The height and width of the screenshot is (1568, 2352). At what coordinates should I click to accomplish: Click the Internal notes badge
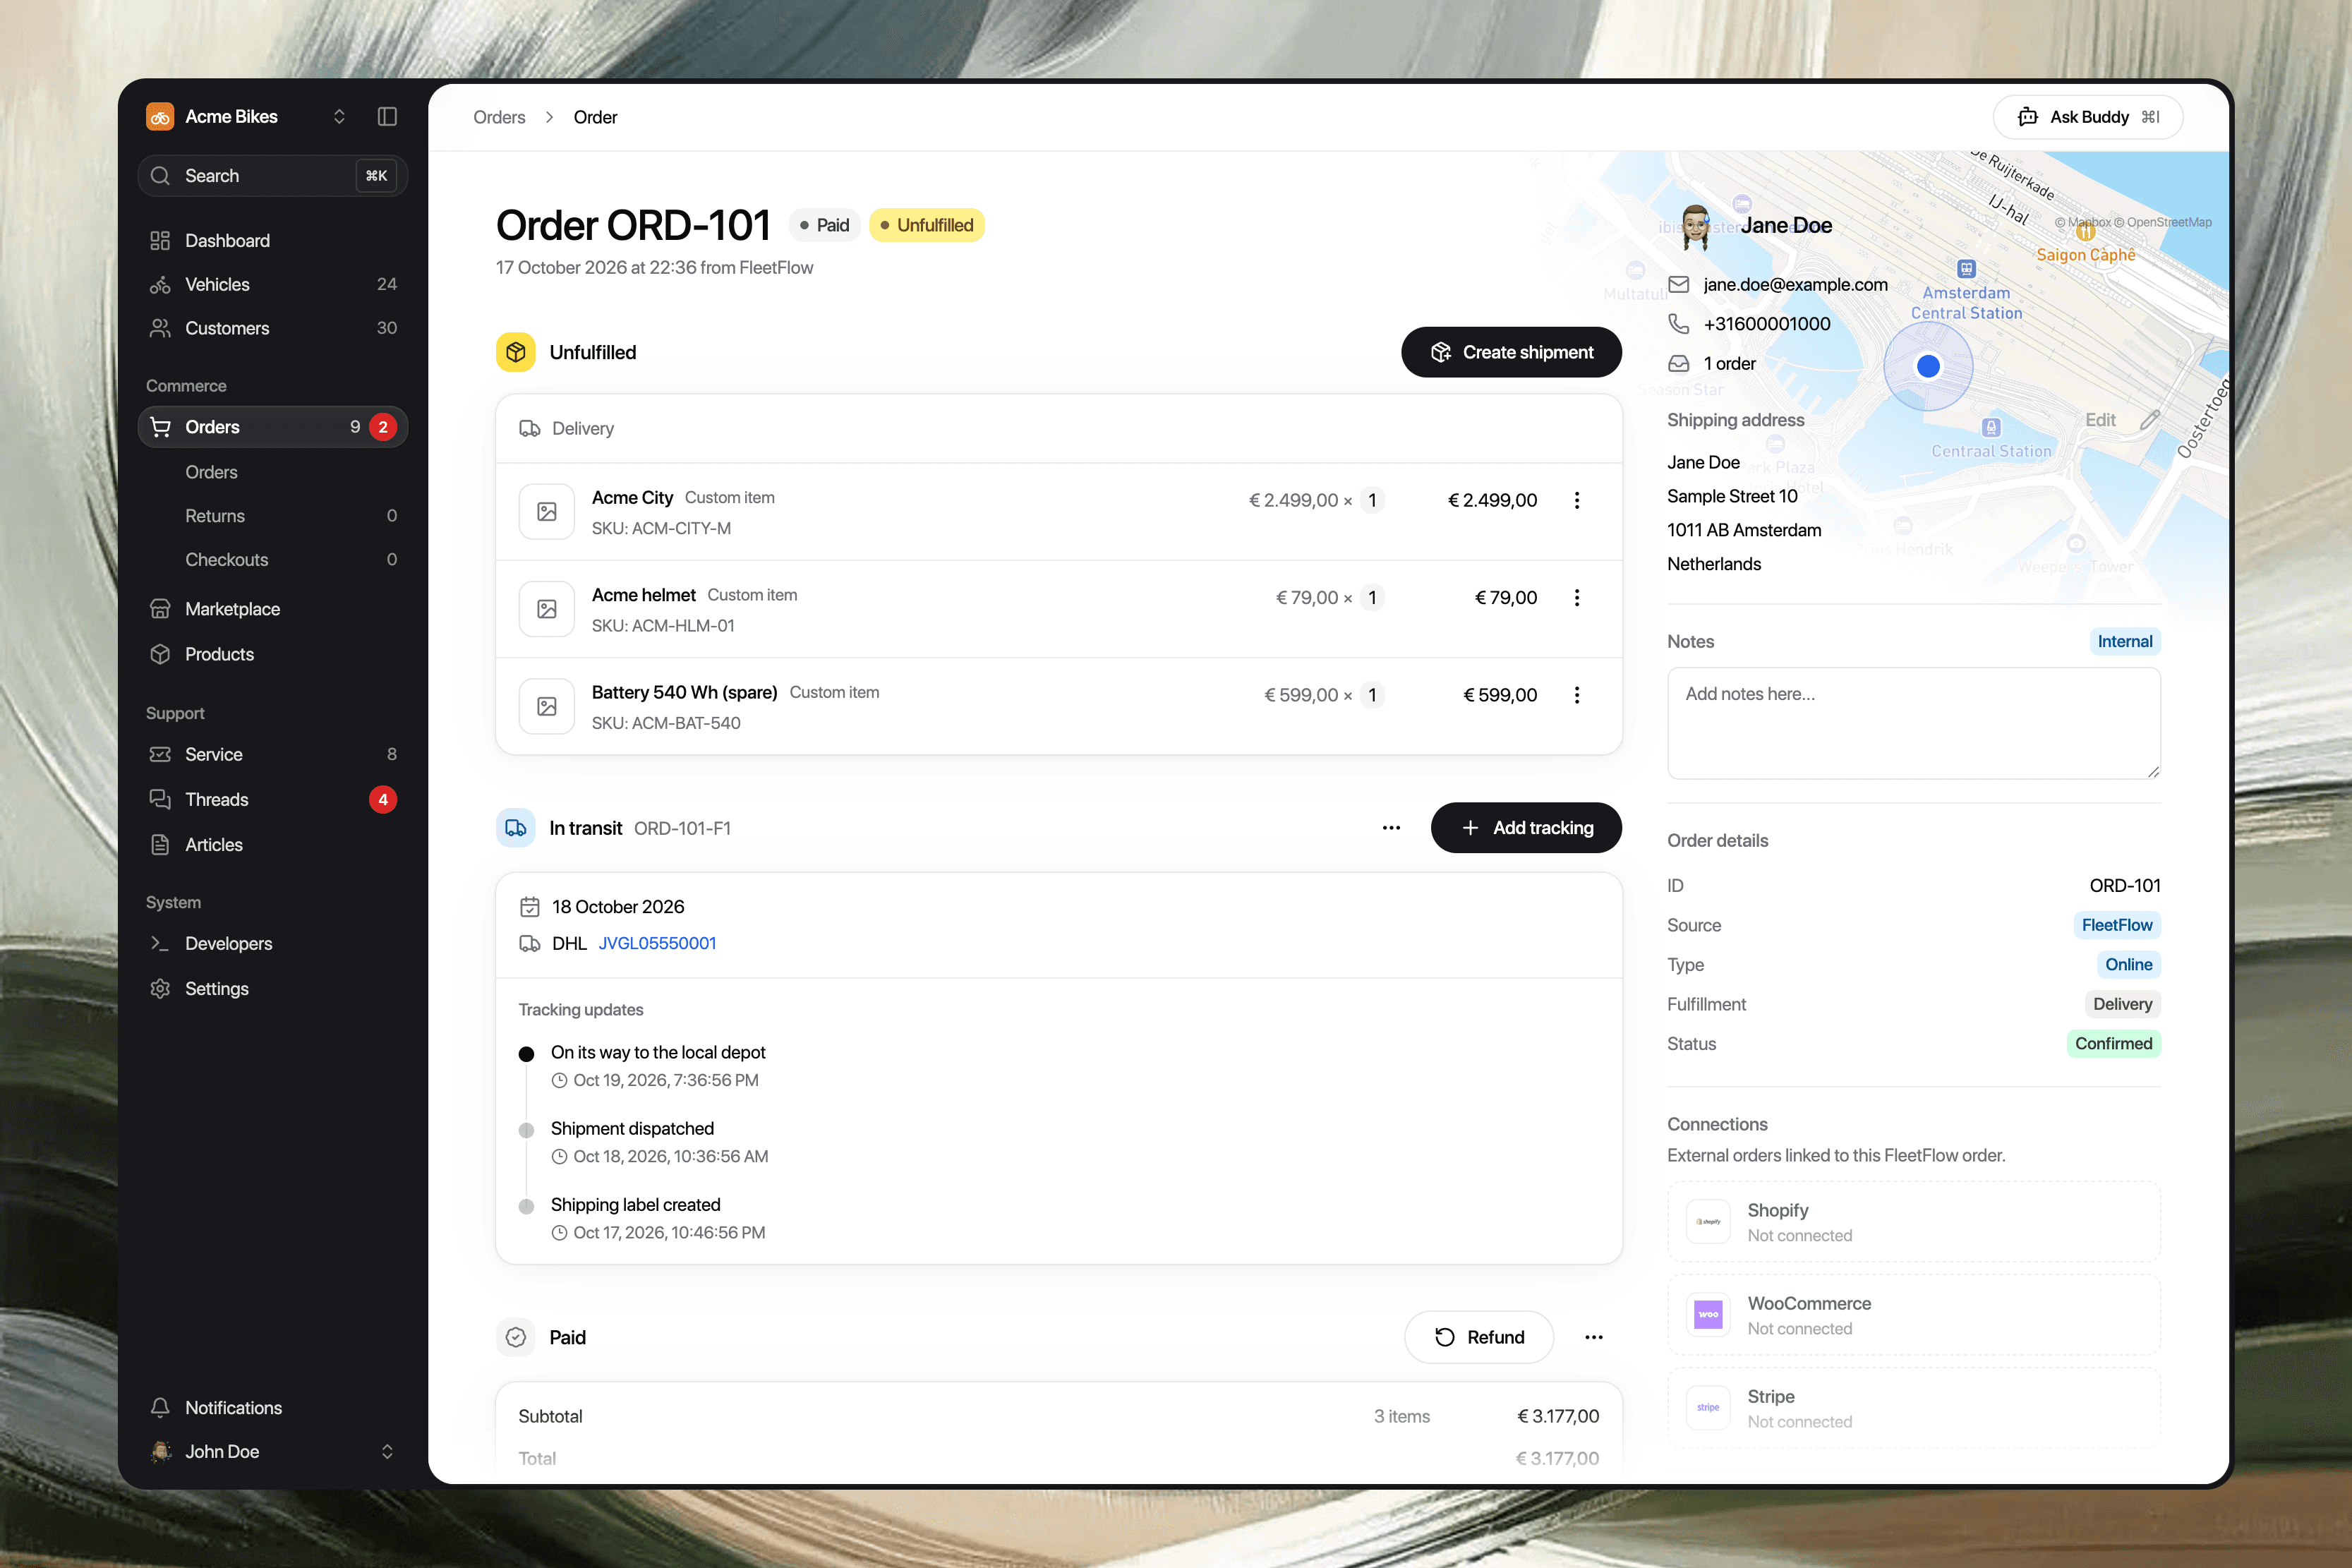click(2125, 642)
